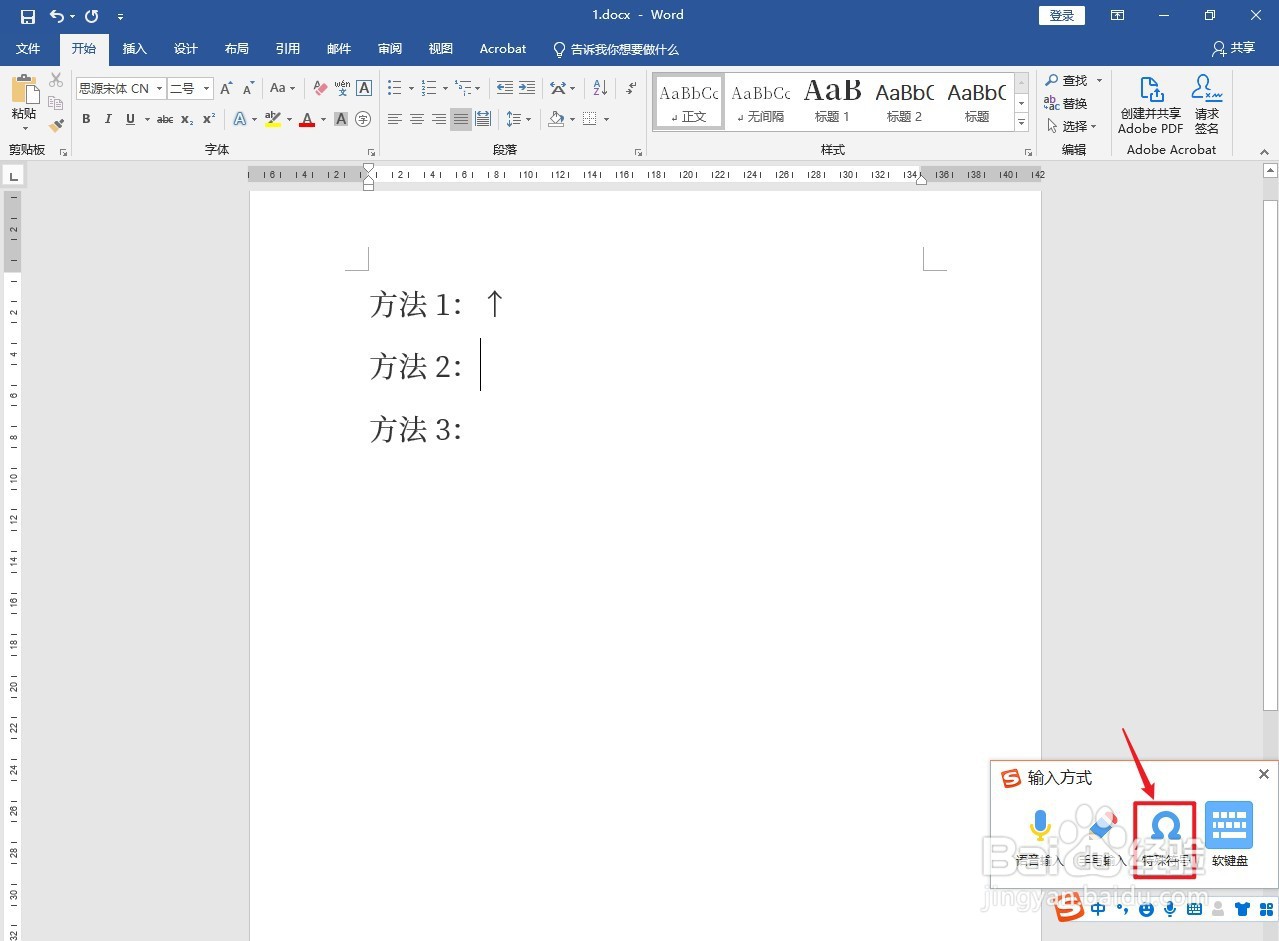1279x941 pixels.
Task: Click the 共享 share button
Action: tap(1232, 48)
